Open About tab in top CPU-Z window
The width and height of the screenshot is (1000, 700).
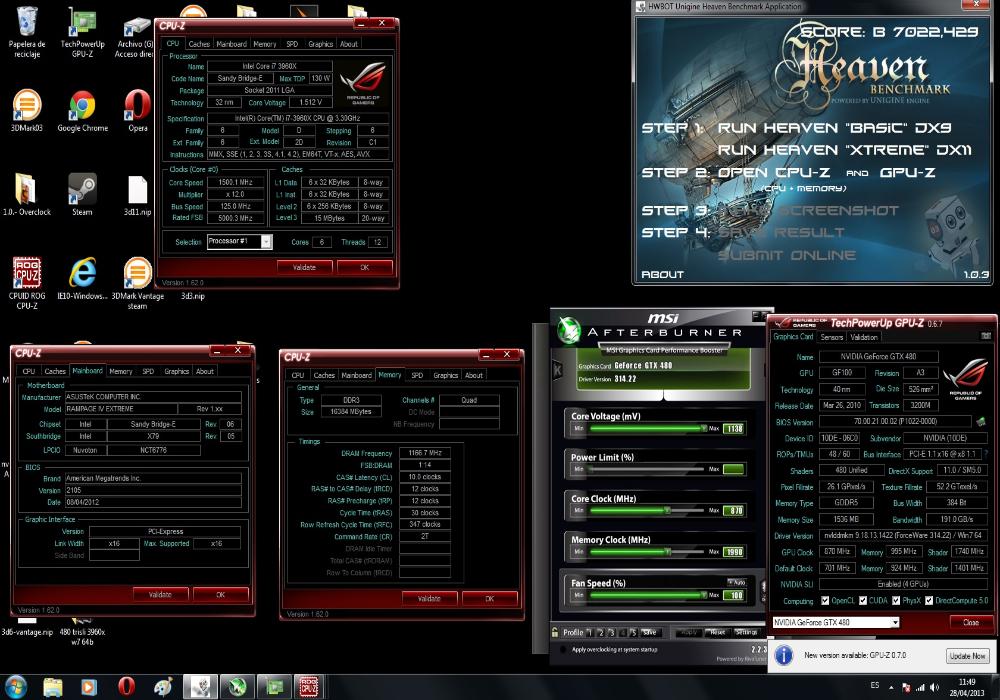pyautogui.click(x=348, y=44)
